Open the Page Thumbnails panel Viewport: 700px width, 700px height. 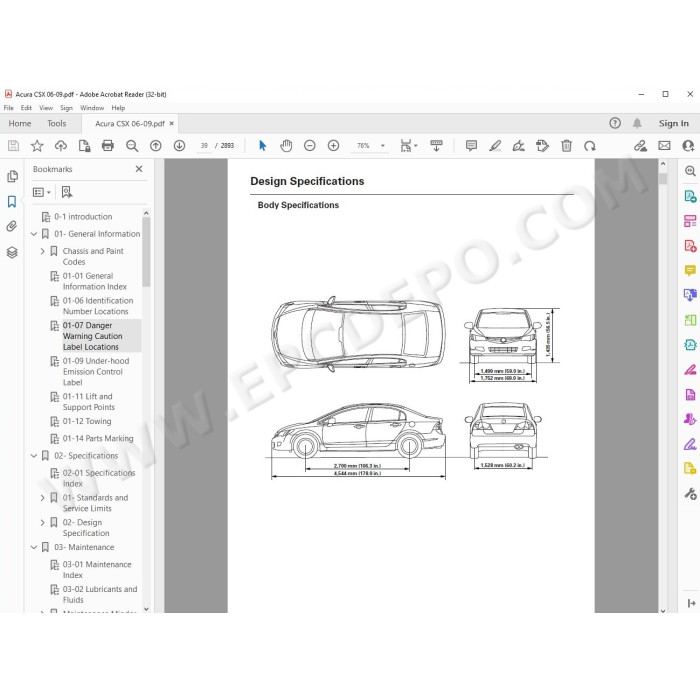(12, 176)
